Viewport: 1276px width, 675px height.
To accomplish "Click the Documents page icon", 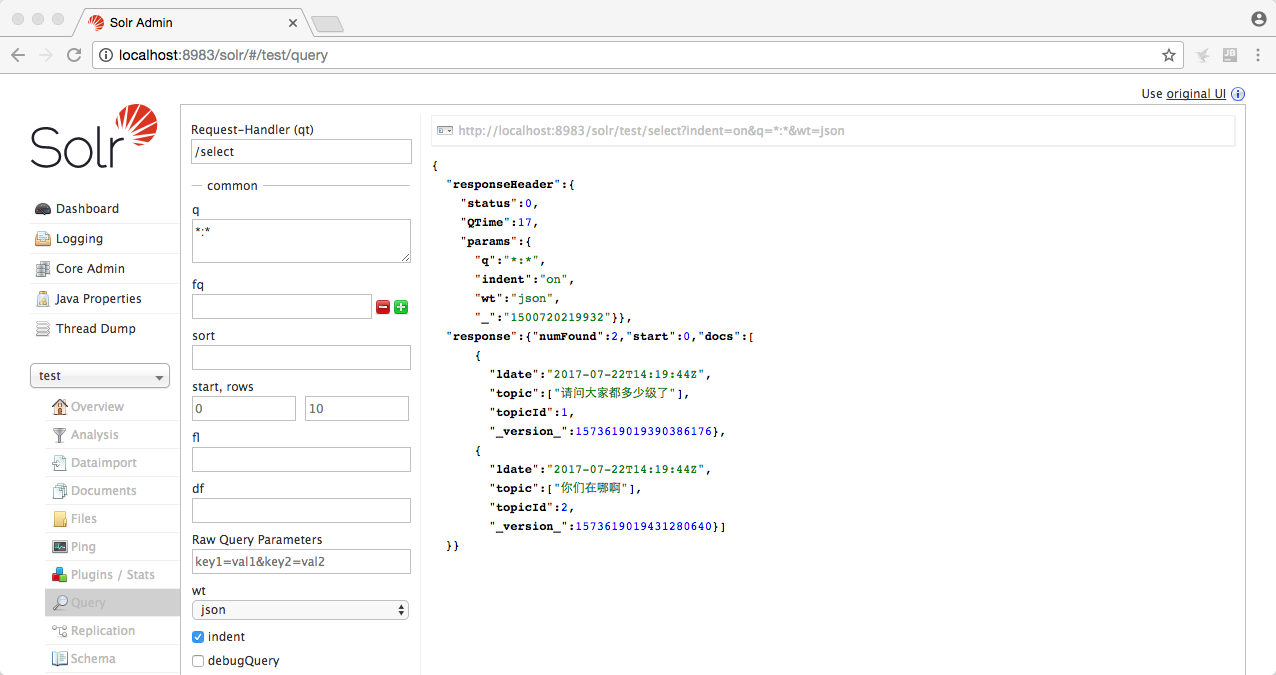I will click(60, 491).
